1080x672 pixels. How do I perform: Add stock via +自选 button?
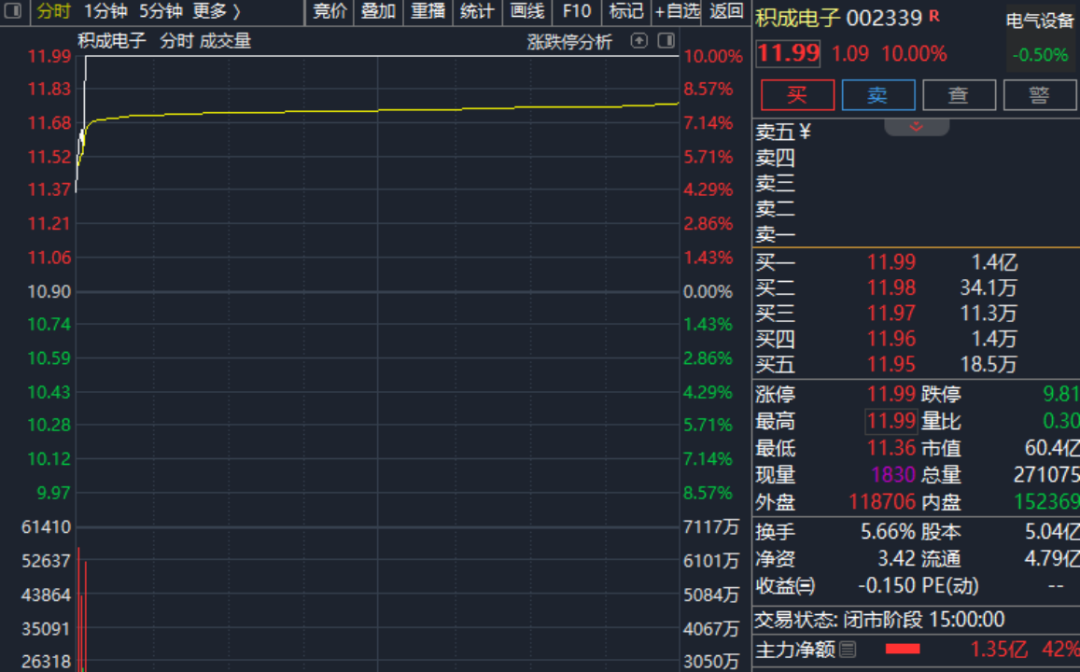coord(678,11)
